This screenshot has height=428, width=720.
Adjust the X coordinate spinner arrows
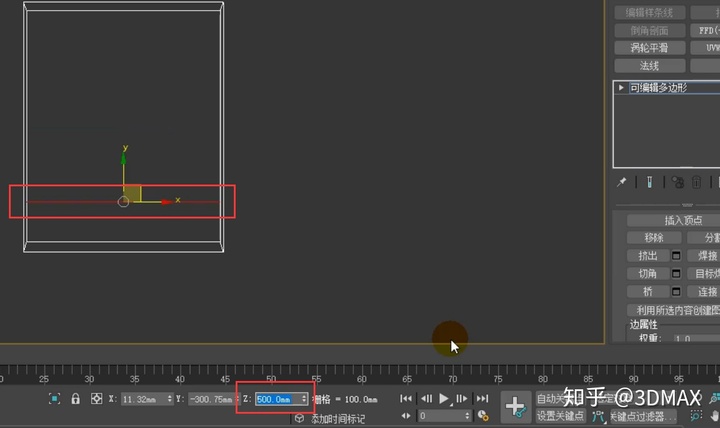(169, 400)
